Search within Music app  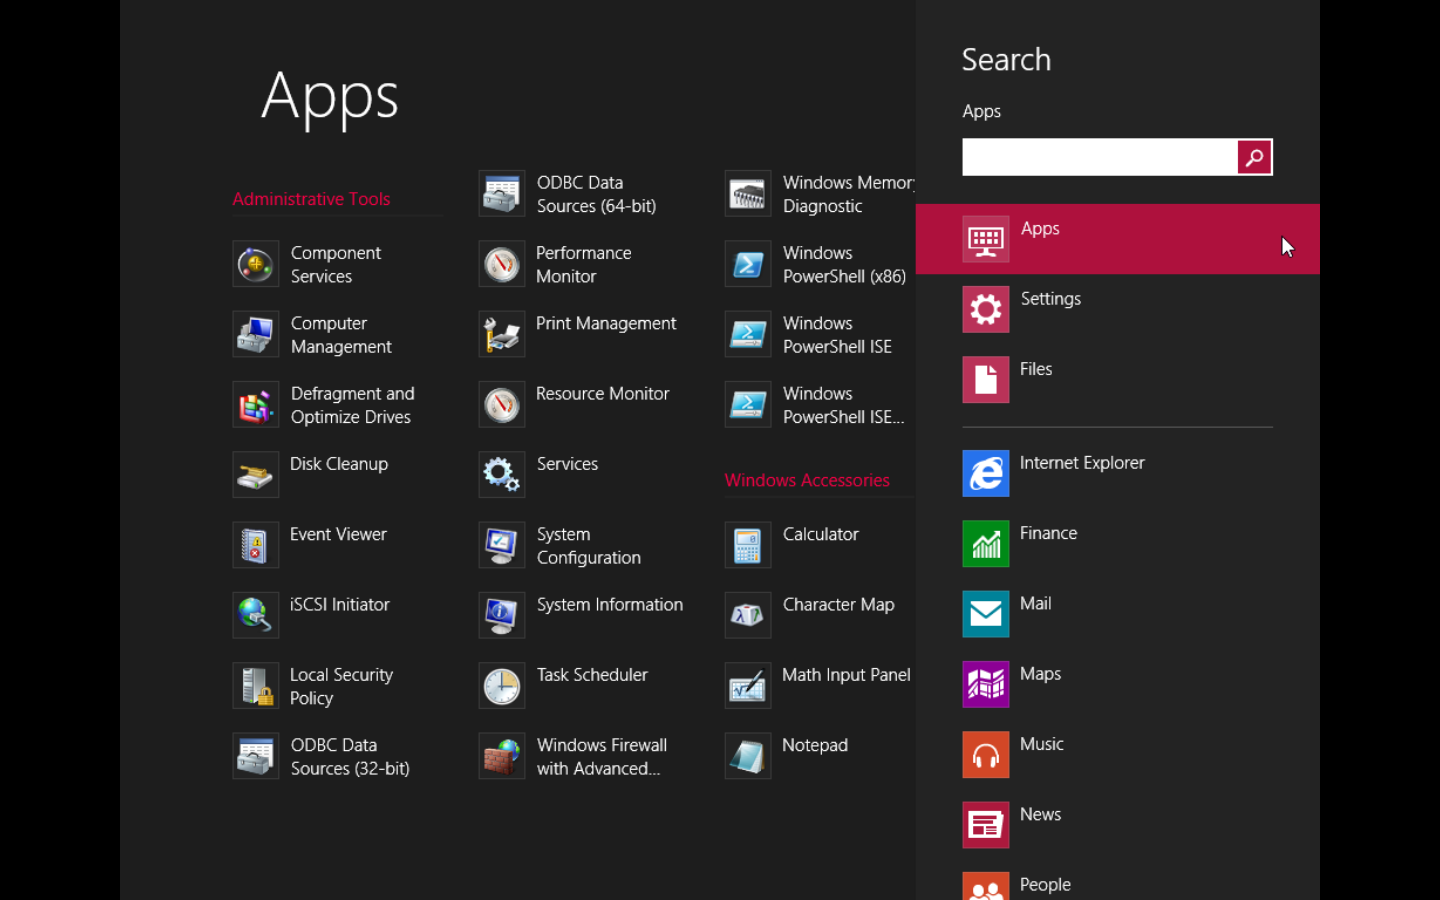click(1118, 754)
